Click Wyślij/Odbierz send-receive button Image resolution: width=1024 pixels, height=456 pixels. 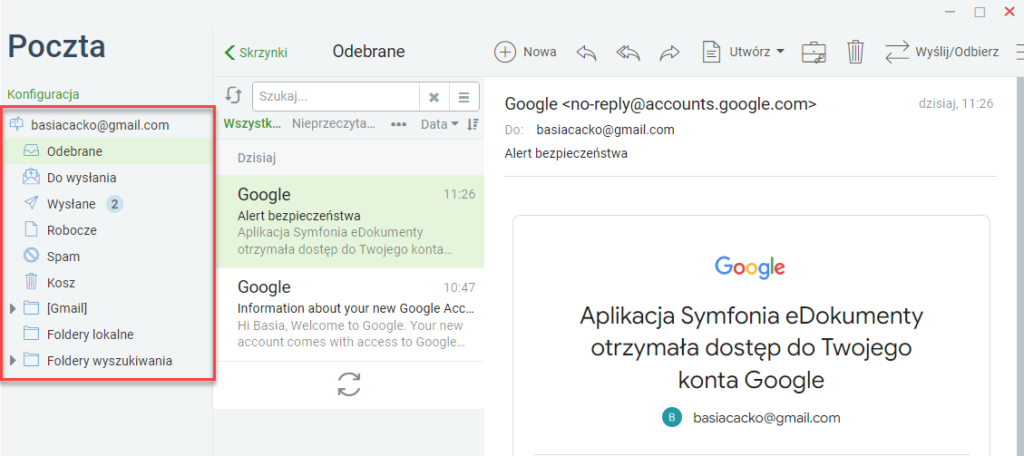tap(941, 52)
